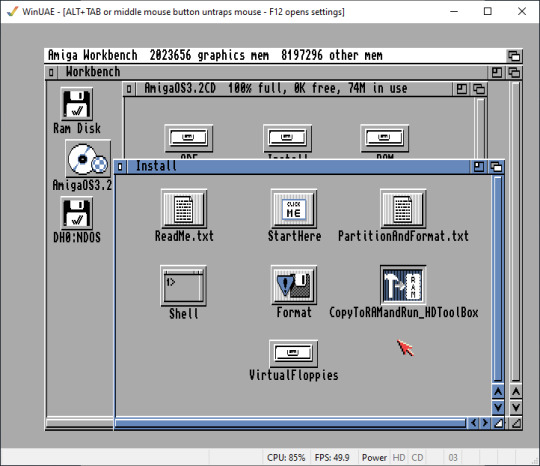540x466 pixels.
Task: Click the Install window left scroll arrow
Action: click(474, 423)
